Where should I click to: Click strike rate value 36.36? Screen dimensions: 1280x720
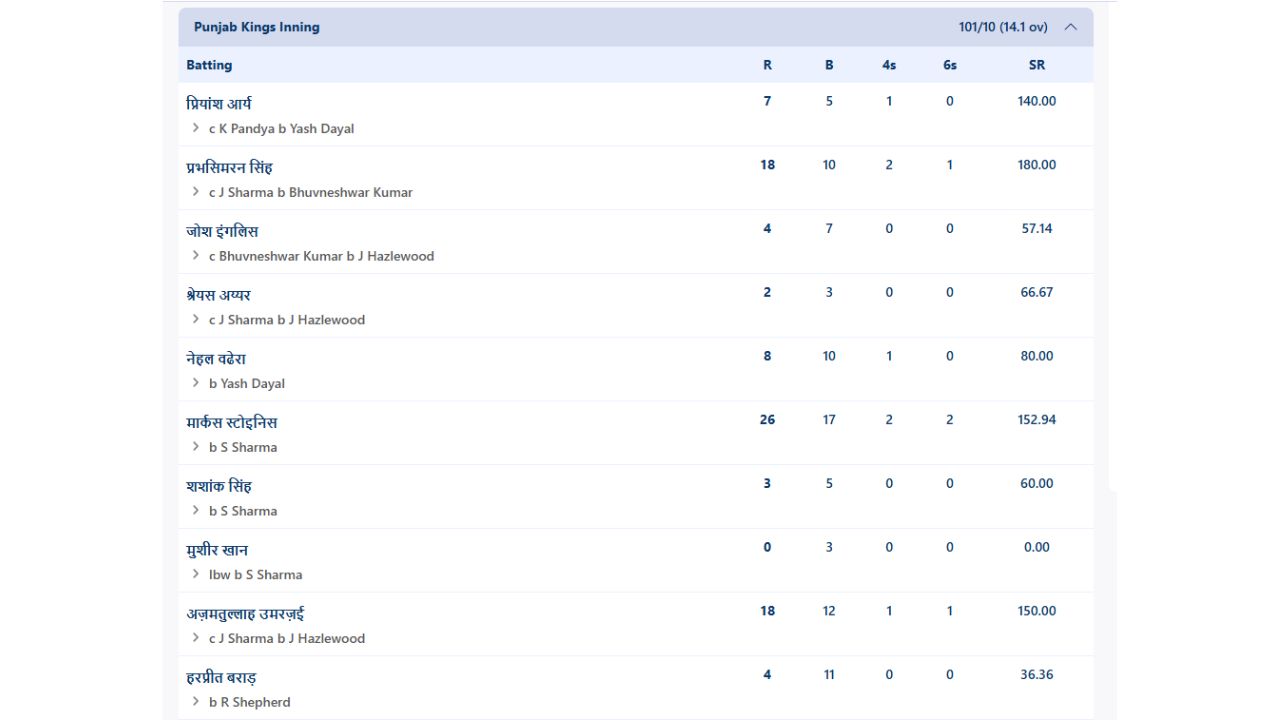[1037, 675]
